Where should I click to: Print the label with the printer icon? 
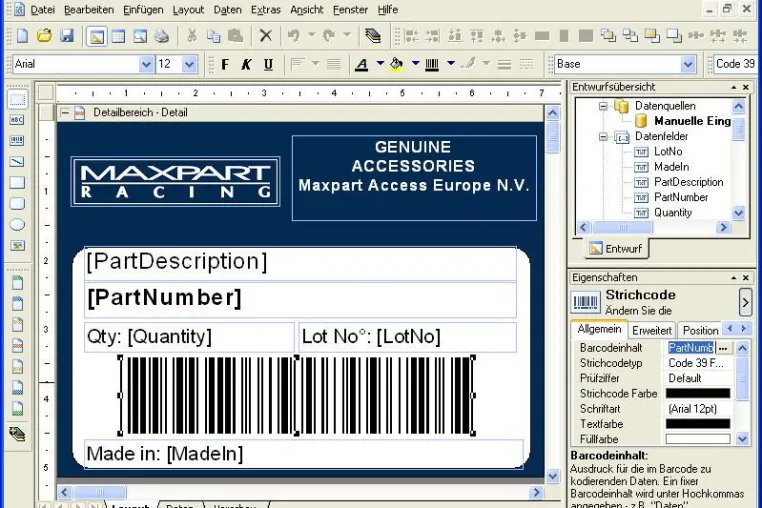[162, 36]
